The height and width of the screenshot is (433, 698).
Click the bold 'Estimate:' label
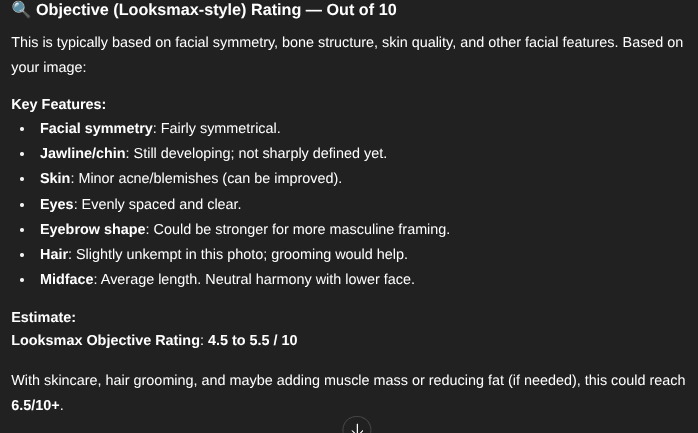click(x=44, y=317)
